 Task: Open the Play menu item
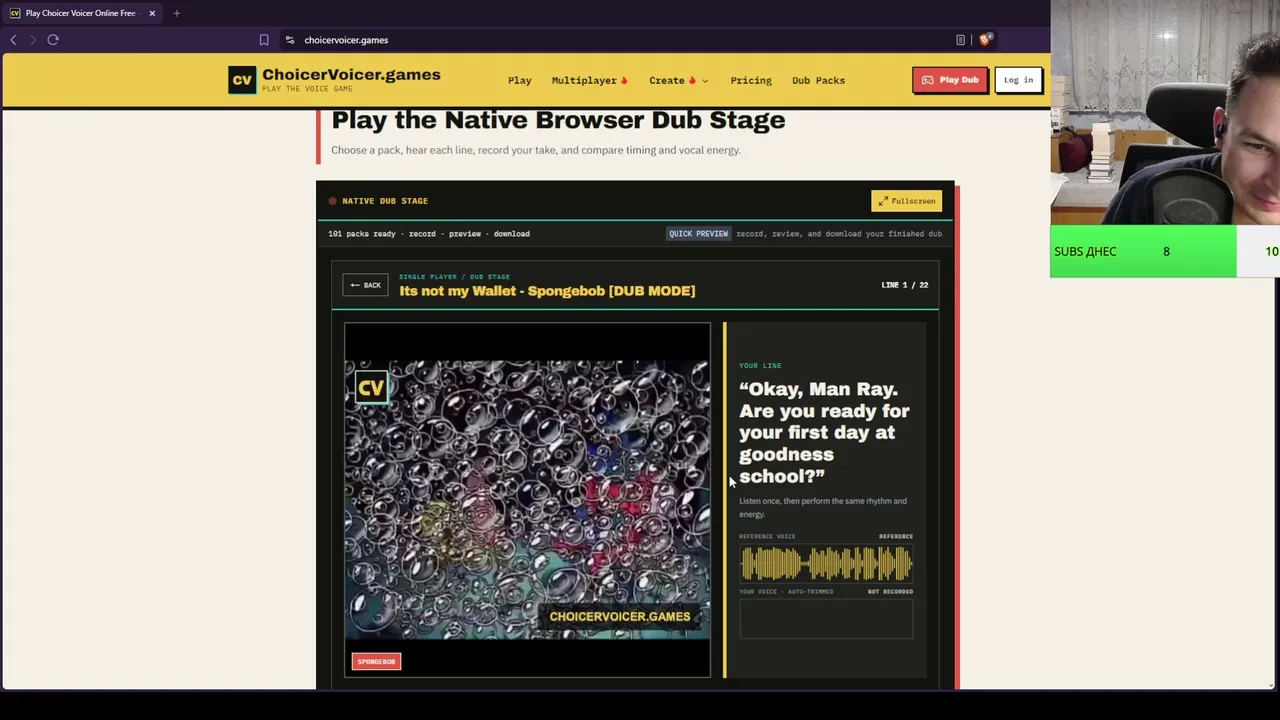coord(519,80)
